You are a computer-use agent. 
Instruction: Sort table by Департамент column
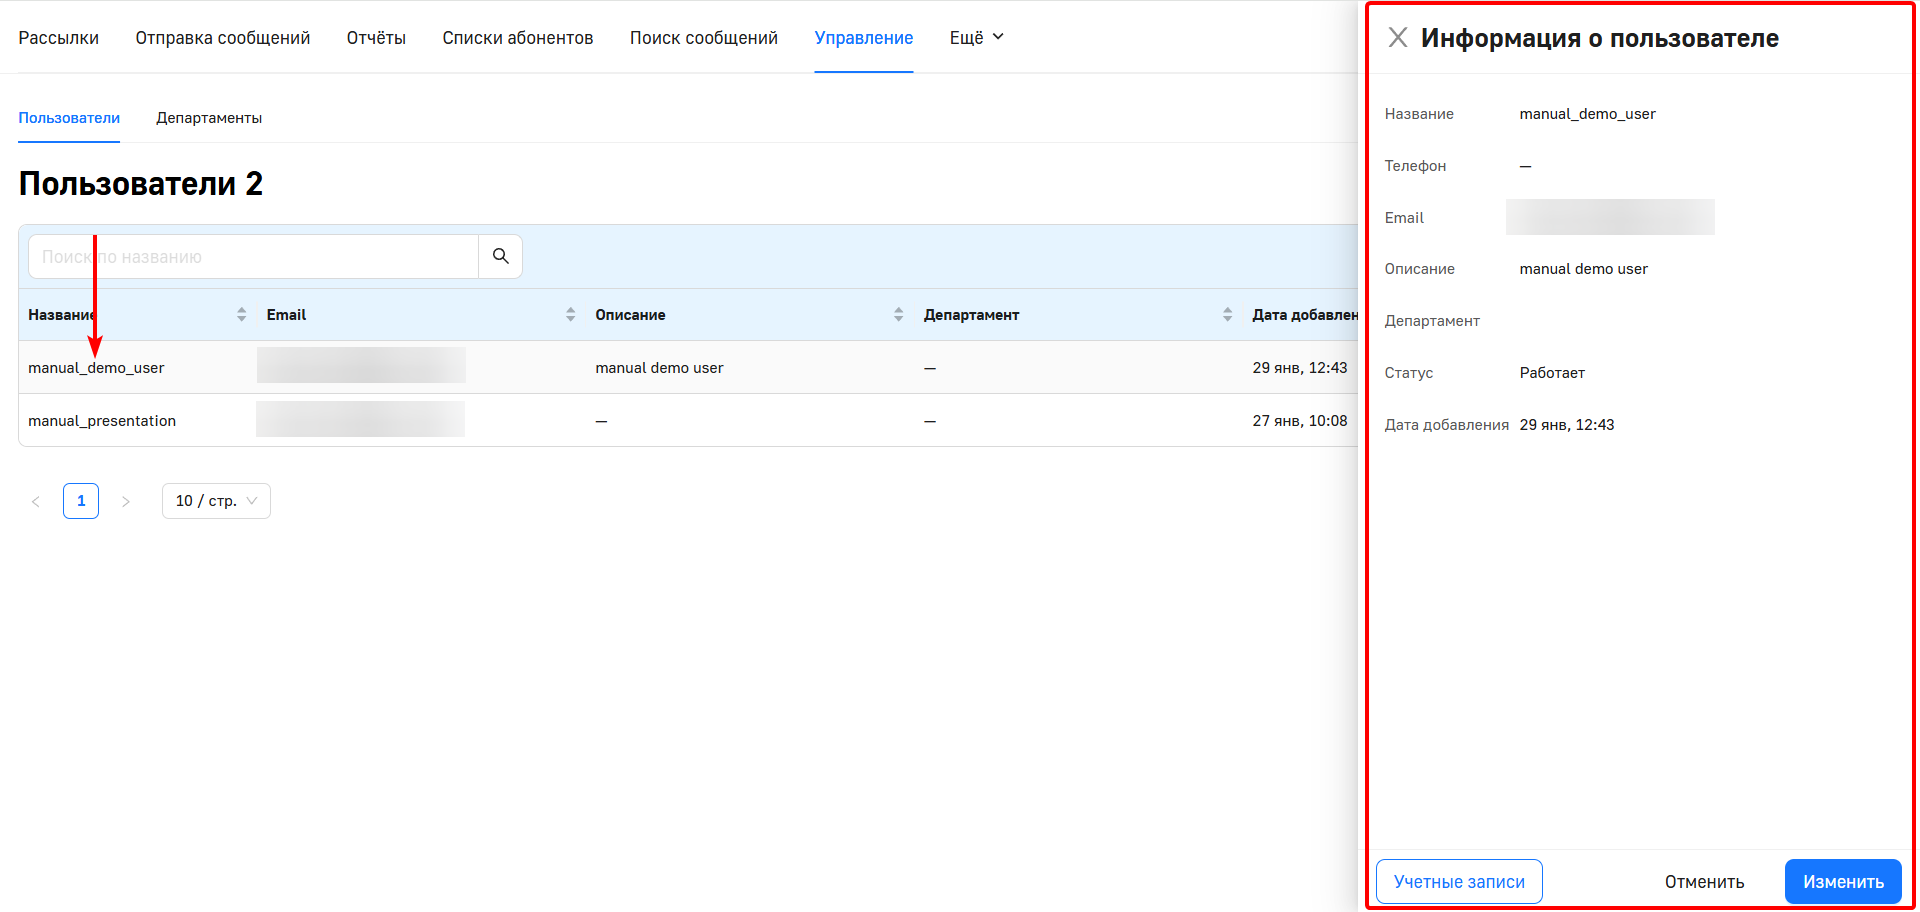[x=1227, y=315]
